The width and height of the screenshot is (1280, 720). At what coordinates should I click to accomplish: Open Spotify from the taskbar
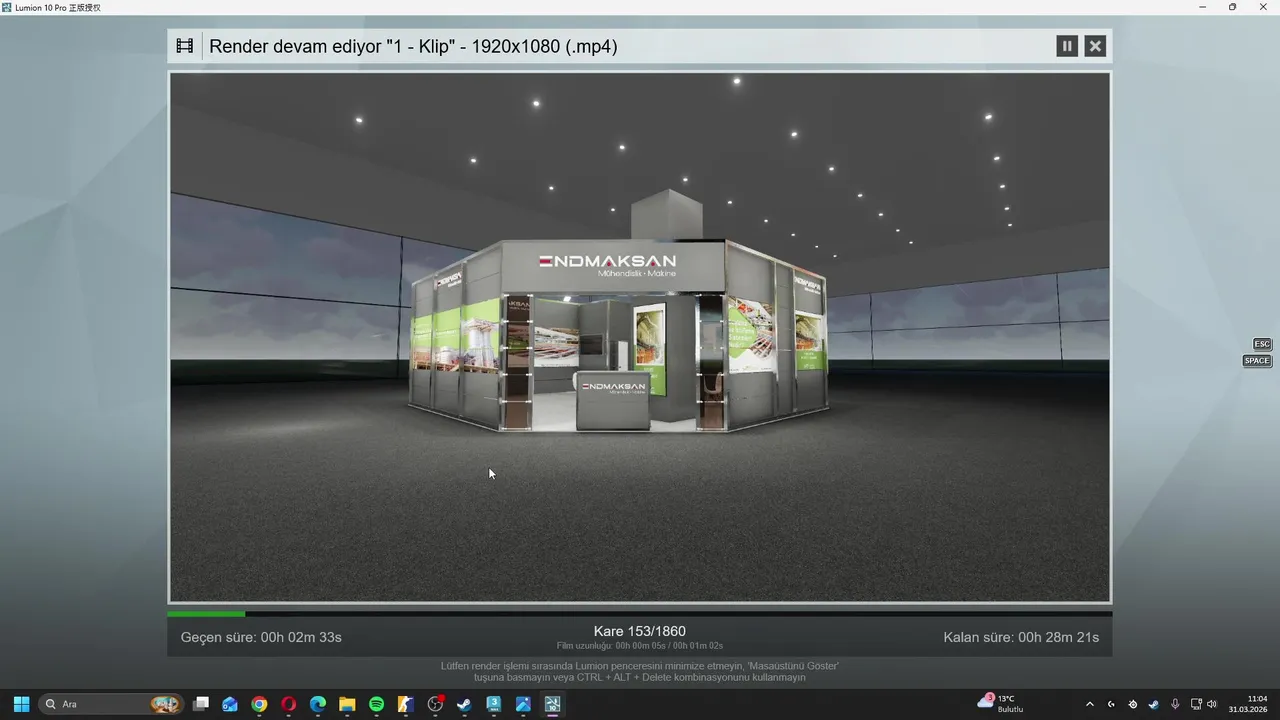tap(376, 704)
